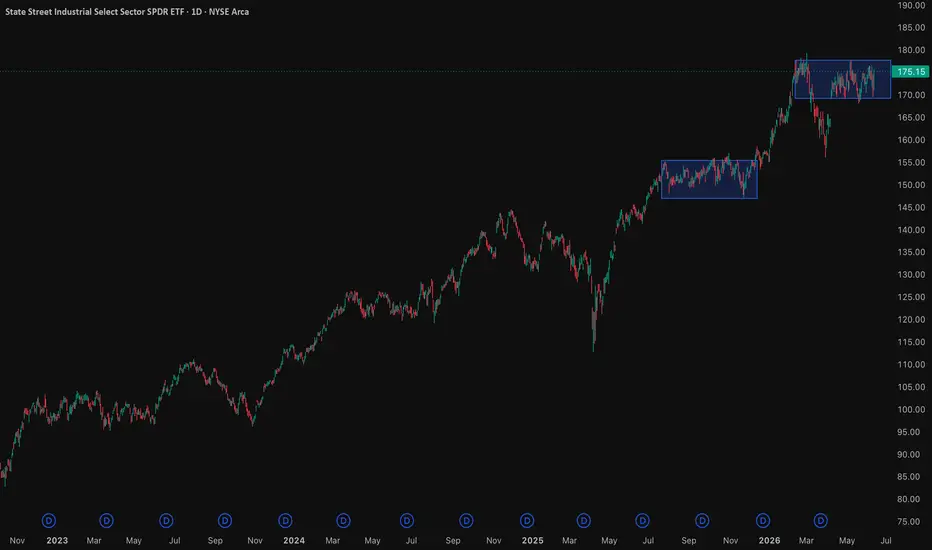This screenshot has width=932, height=550.
Task: Click the 155.00 price axis label
Action: tap(911, 162)
